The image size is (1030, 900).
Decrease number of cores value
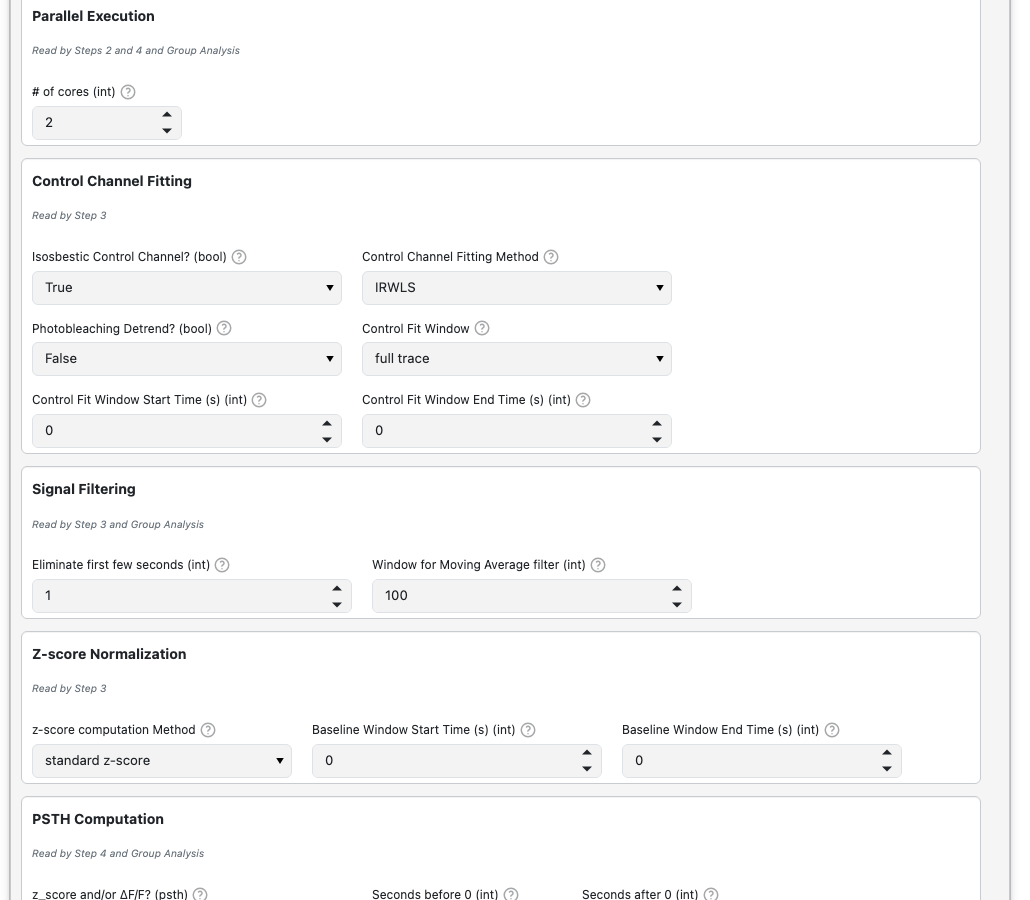pyautogui.click(x=167, y=131)
